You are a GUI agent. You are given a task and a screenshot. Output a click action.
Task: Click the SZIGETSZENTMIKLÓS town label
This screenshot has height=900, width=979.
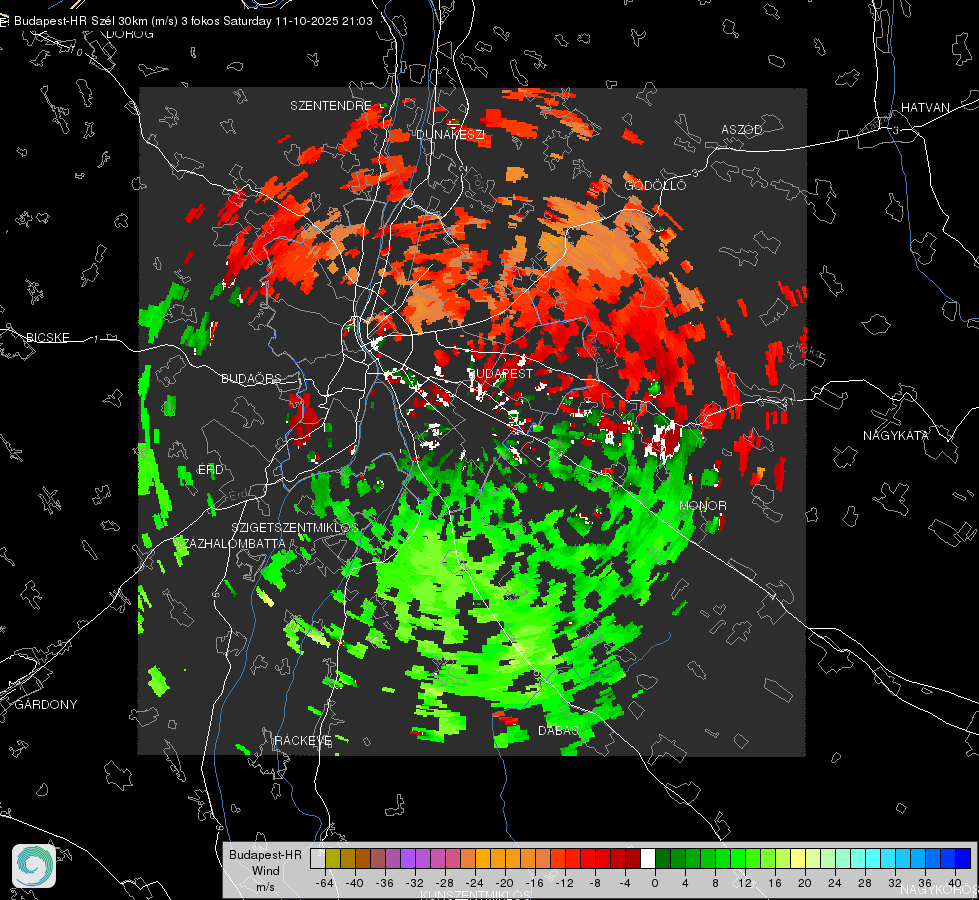tap(295, 527)
